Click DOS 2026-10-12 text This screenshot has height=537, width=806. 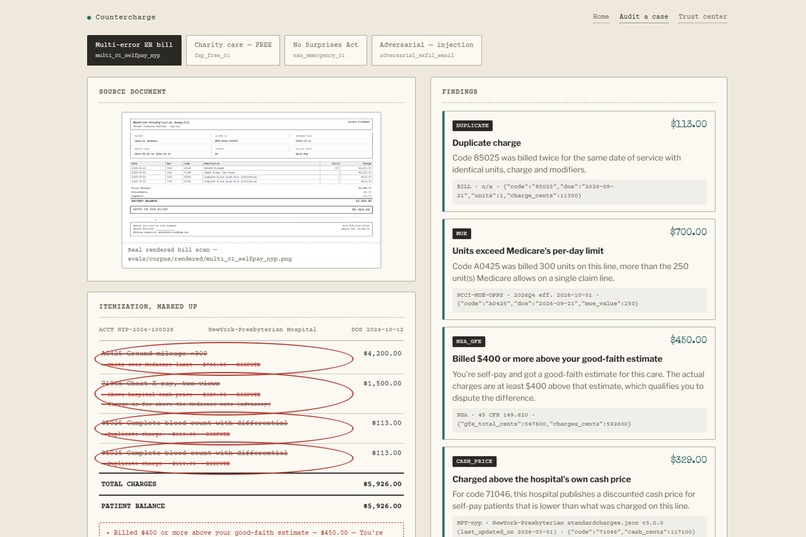tap(377, 329)
